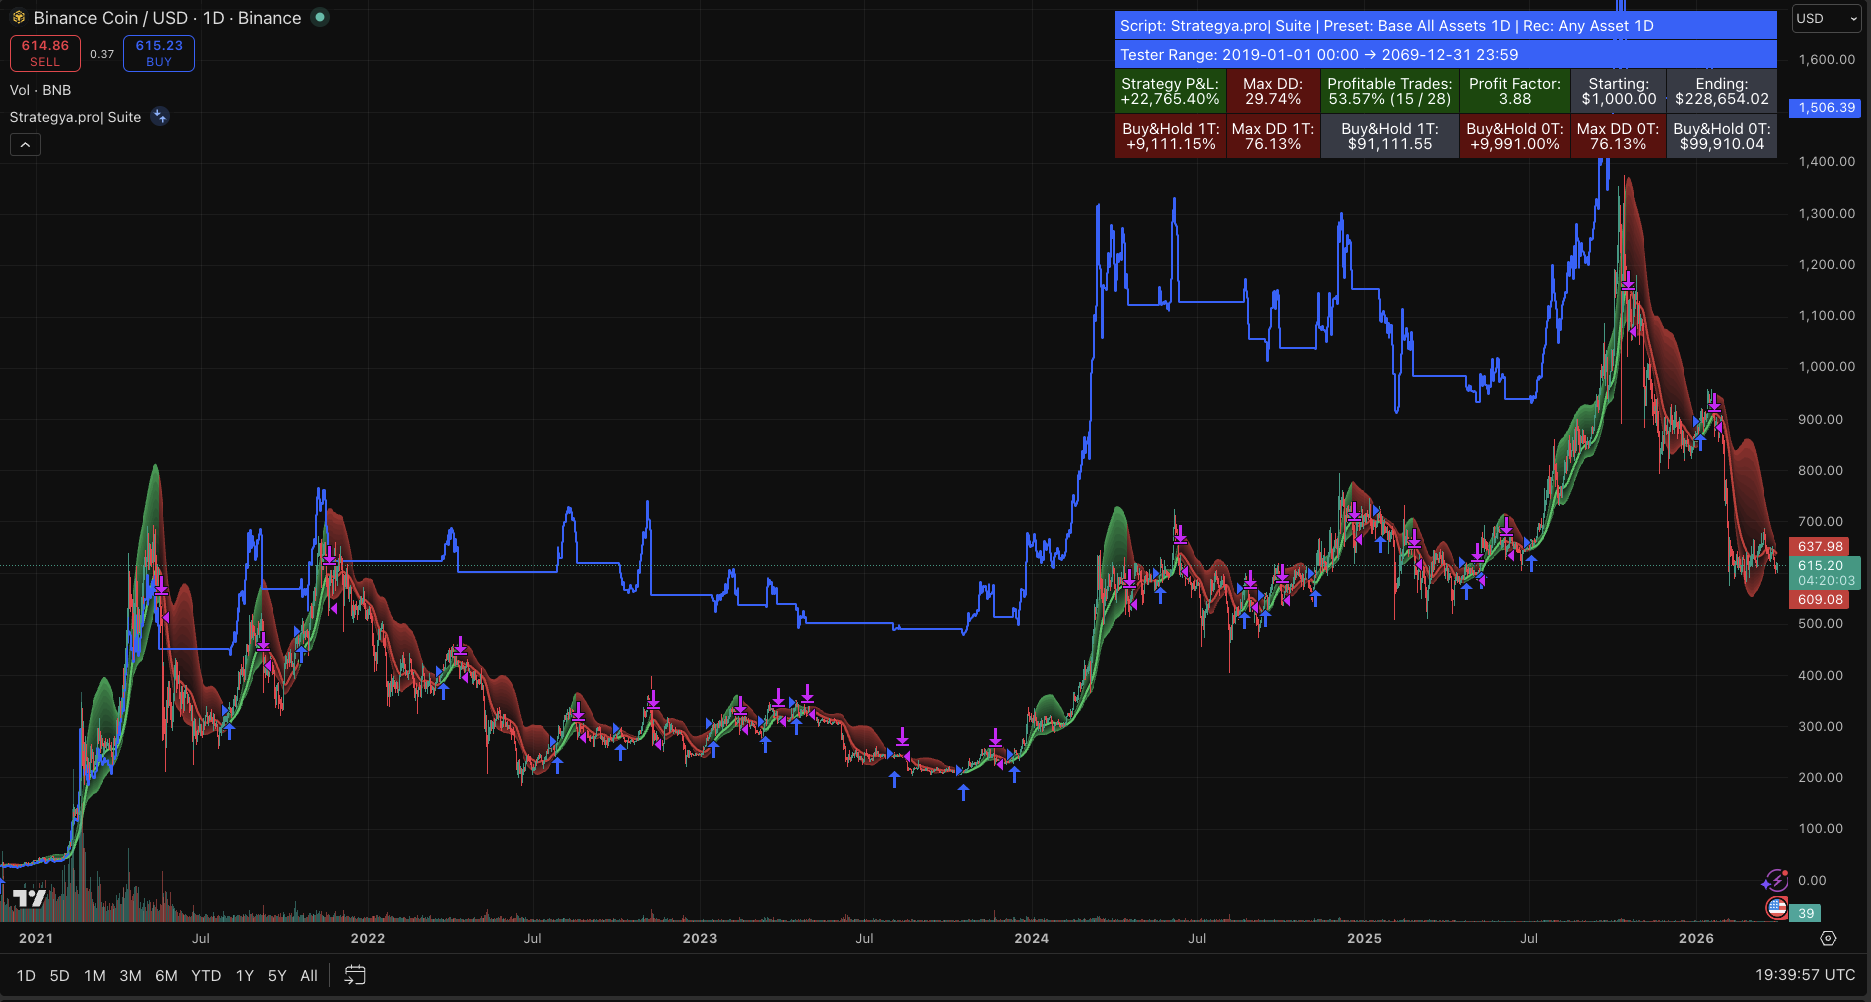Select the 5D time range
The width and height of the screenshot is (1871, 1002).
point(60,975)
